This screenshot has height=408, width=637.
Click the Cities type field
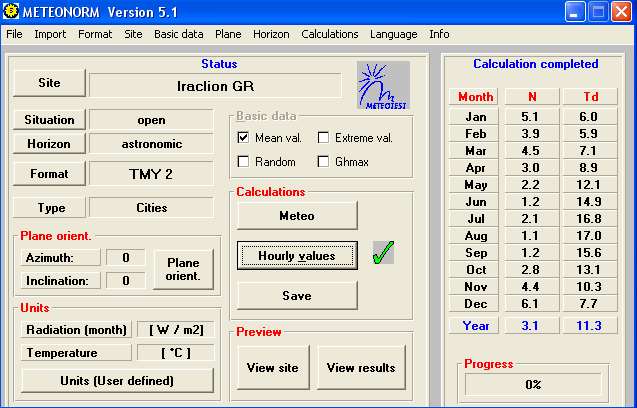pyautogui.click(x=151, y=208)
